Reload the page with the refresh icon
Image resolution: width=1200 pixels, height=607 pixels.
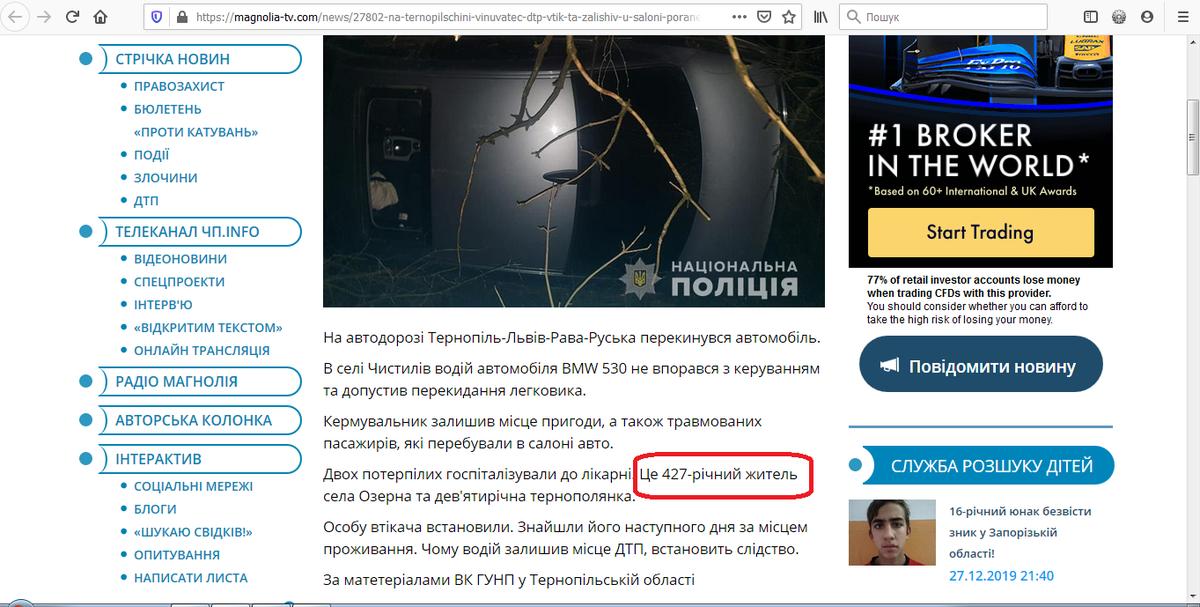click(73, 17)
